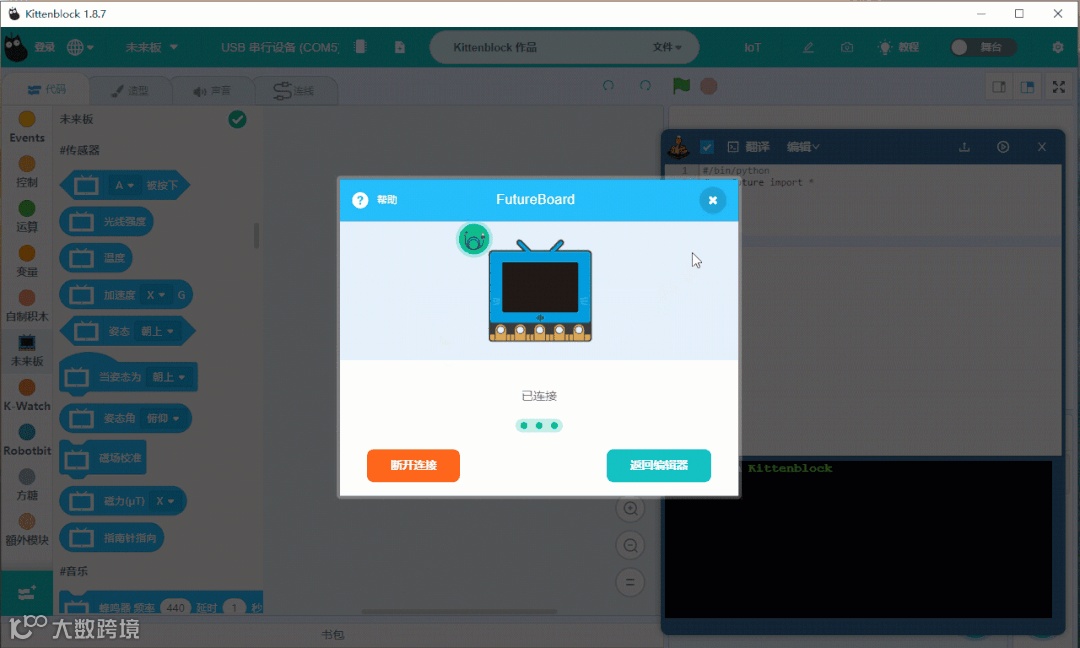Toggle the checkbox in code panel header
1080x648 pixels.
tap(707, 147)
